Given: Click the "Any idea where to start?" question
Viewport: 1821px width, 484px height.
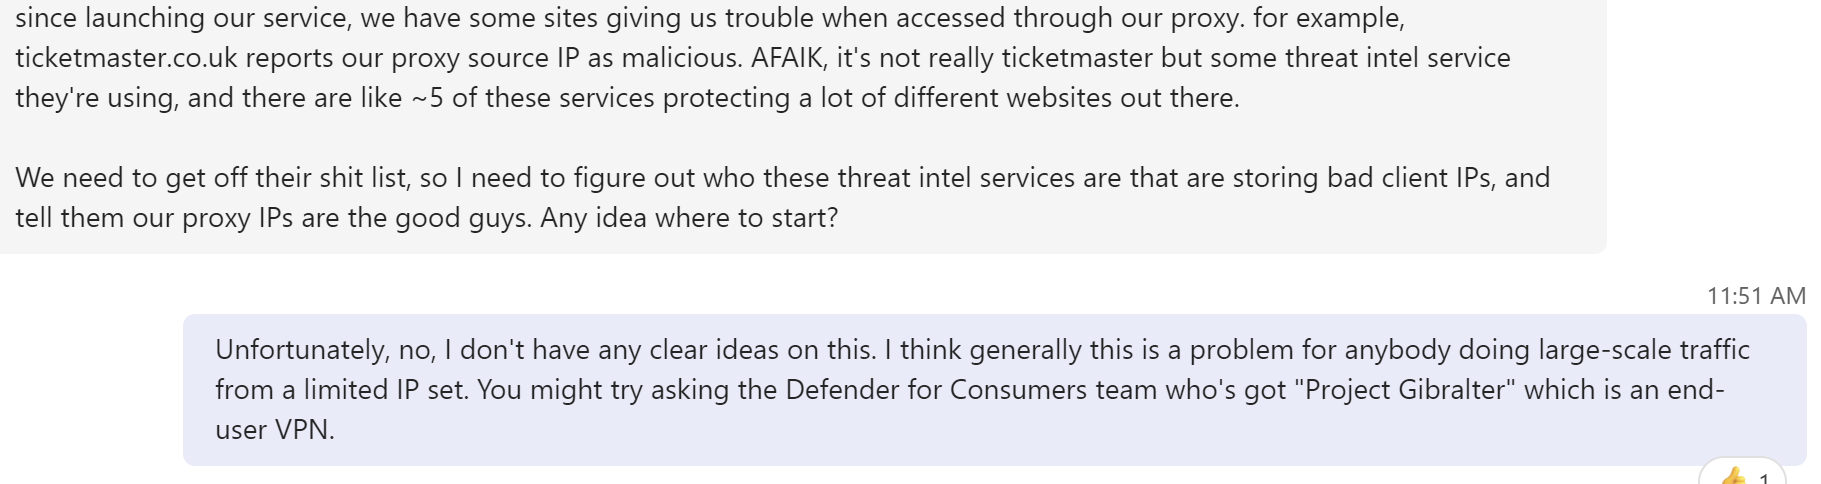Looking at the screenshot, I should [x=689, y=218].
